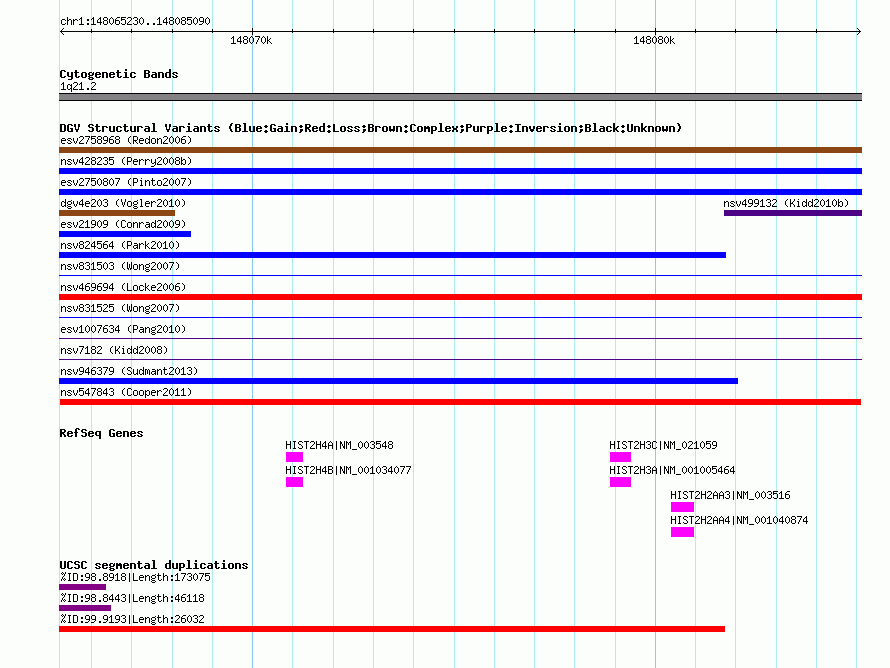Click the segmental duplication bar Length:173075

(82, 587)
